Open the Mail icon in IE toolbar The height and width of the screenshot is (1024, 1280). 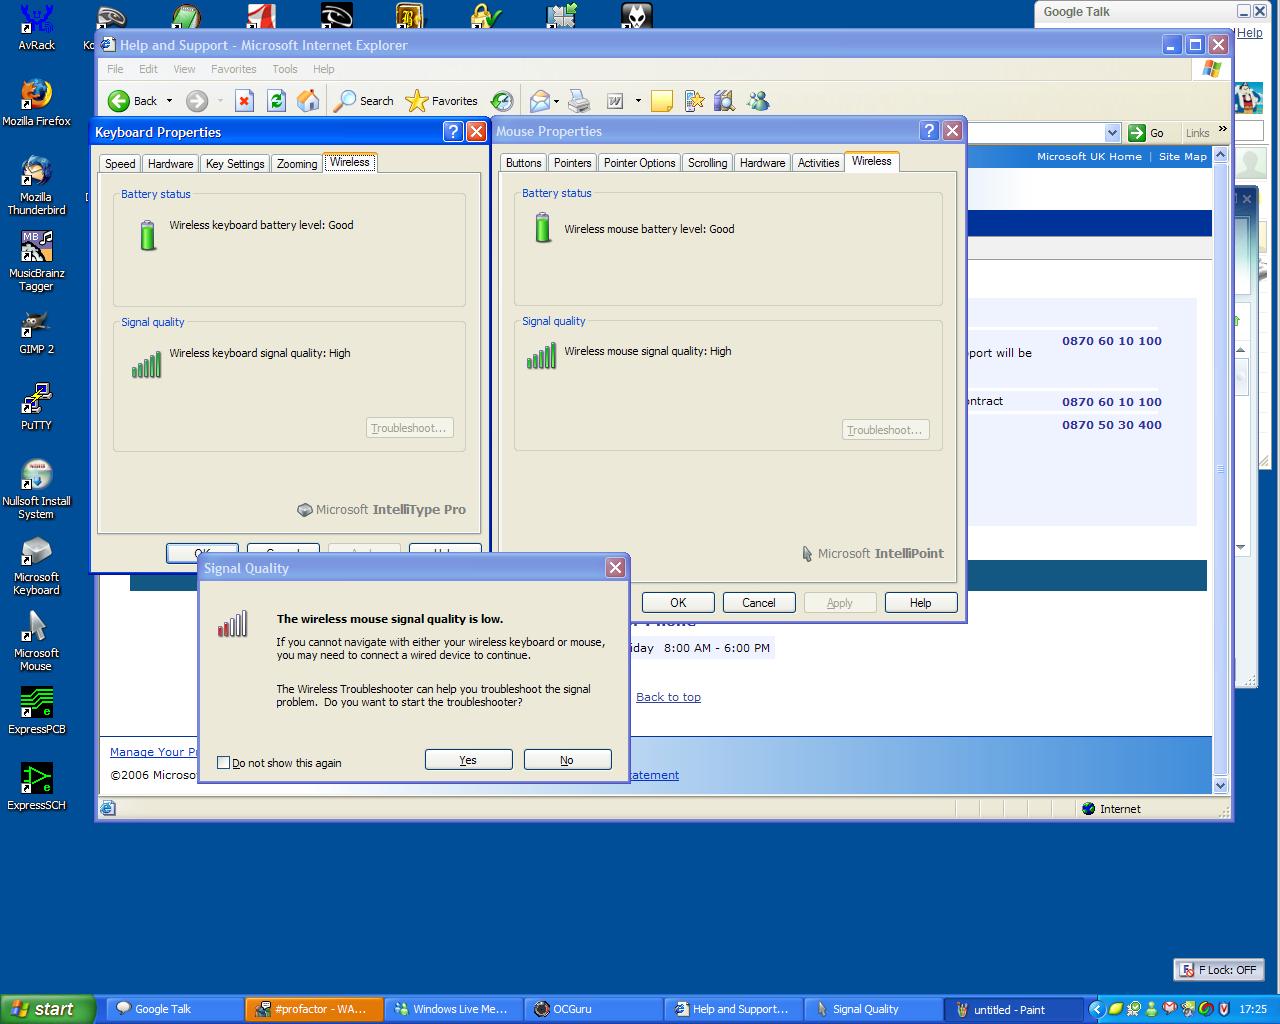click(x=540, y=101)
